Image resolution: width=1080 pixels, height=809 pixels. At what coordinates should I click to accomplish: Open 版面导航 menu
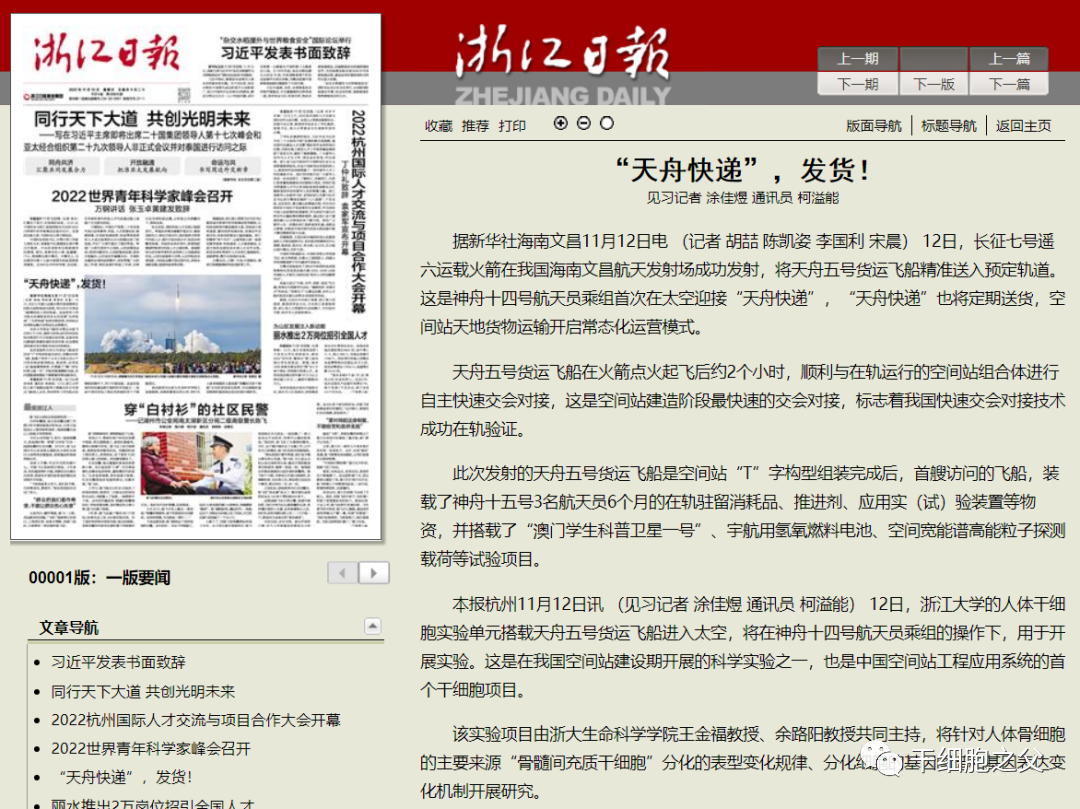(873, 125)
